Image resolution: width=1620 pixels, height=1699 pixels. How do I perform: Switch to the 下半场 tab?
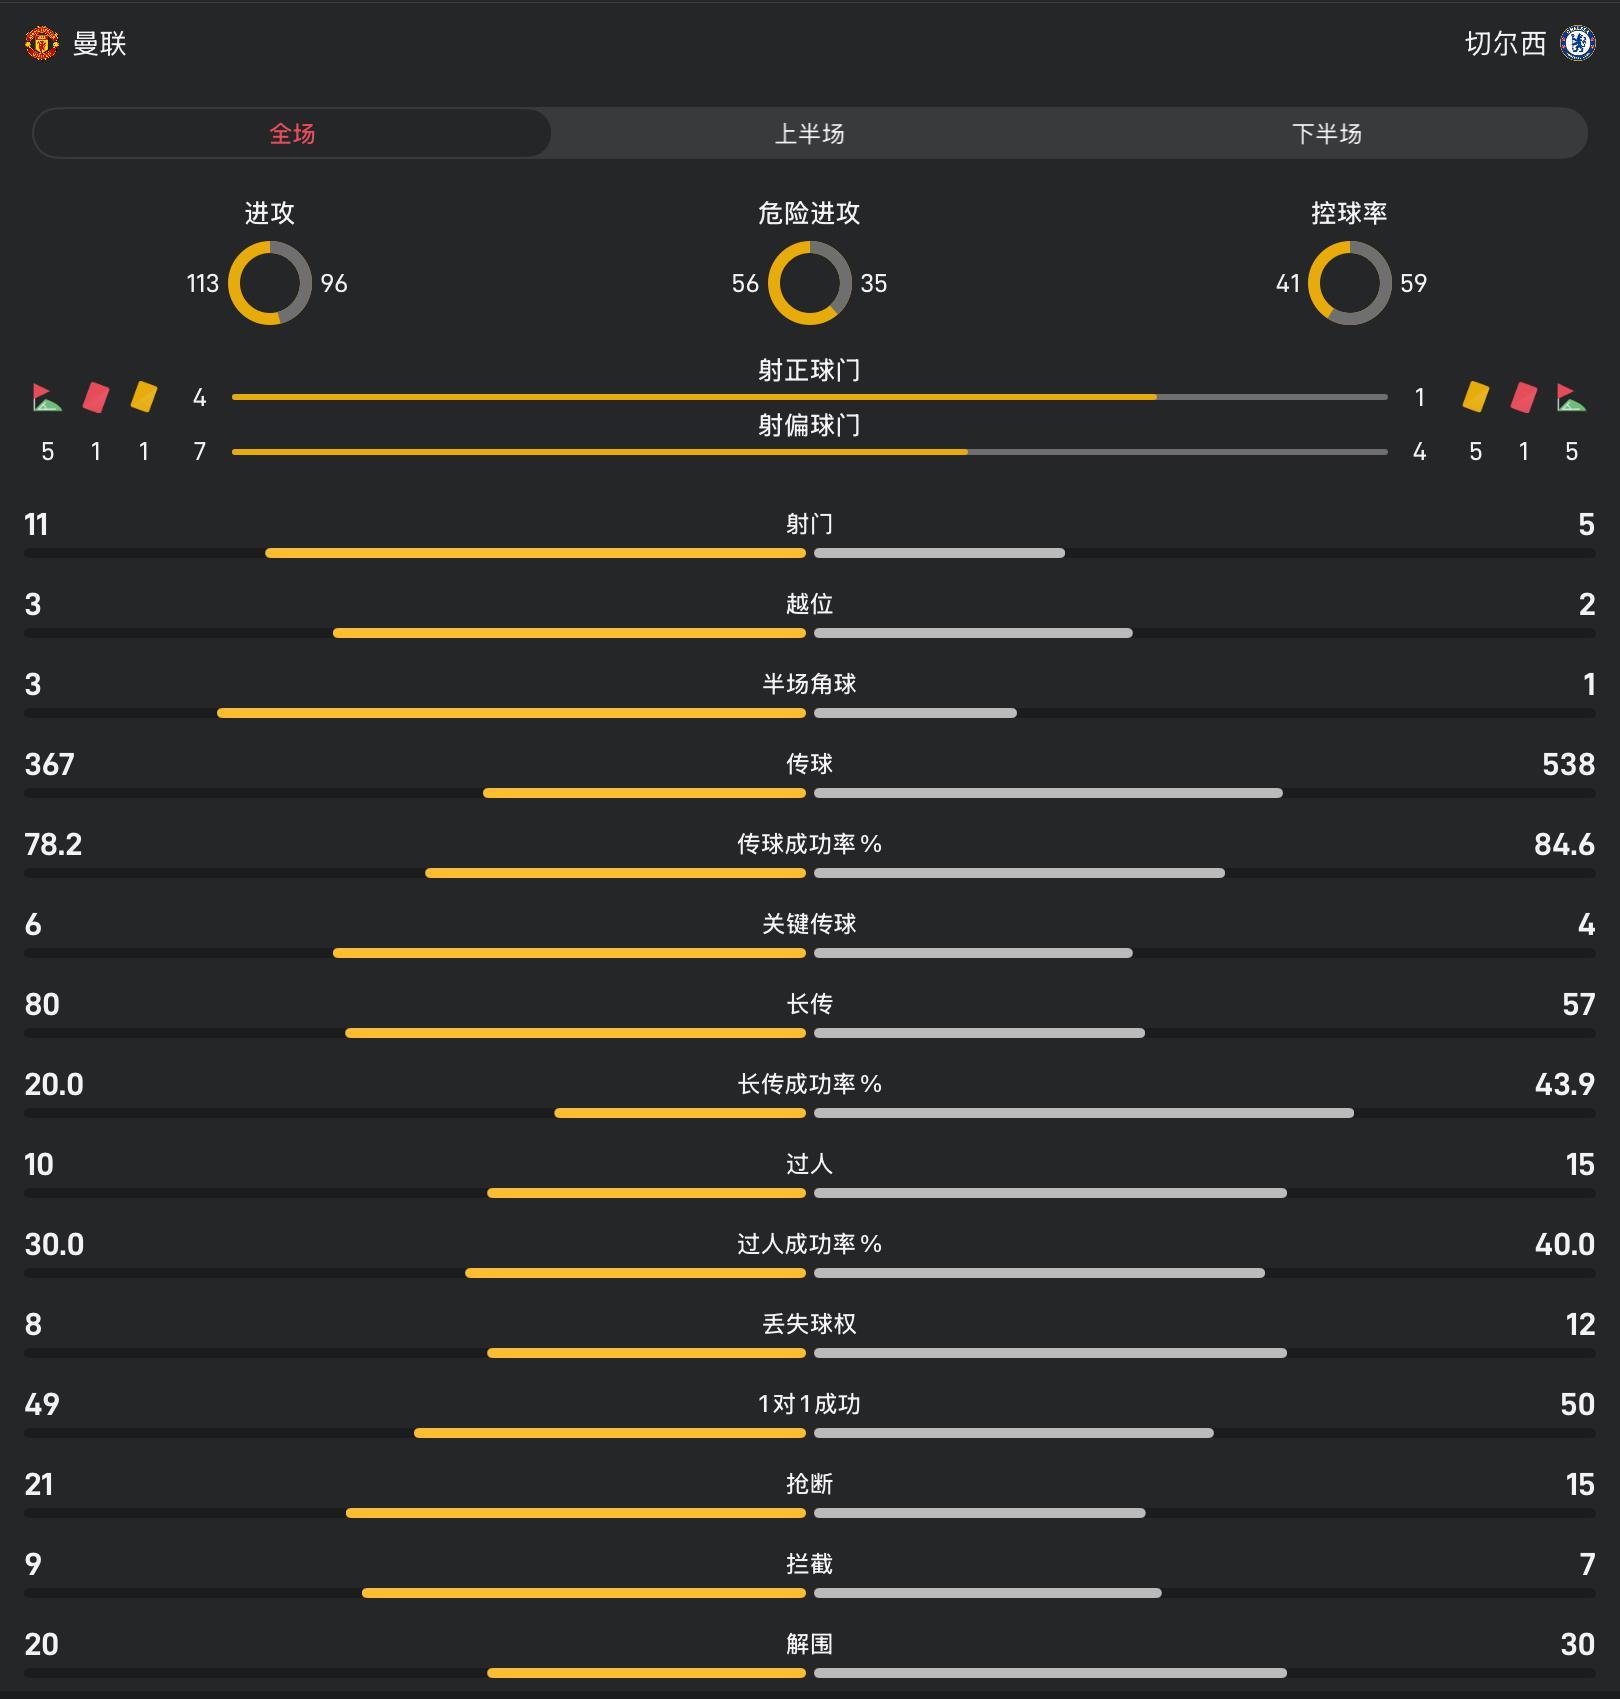tap(1327, 133)
